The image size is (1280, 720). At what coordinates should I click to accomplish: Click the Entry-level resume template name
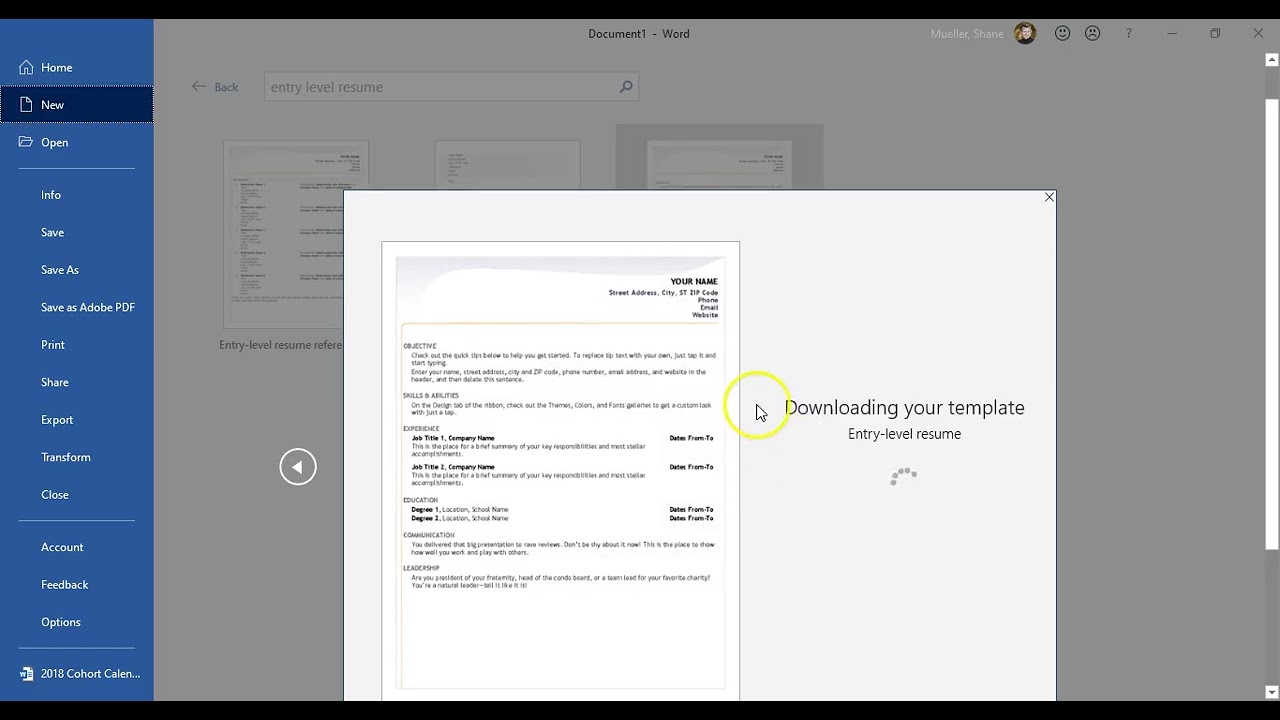[x=904, y=434]
